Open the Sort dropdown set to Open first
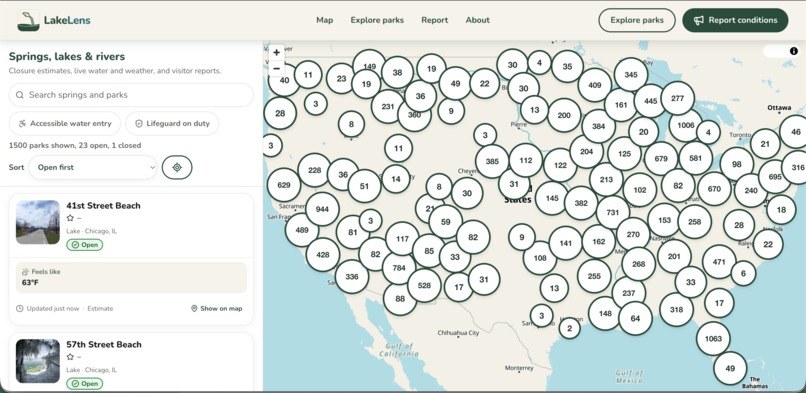The image size is (806, 393). 93,167
